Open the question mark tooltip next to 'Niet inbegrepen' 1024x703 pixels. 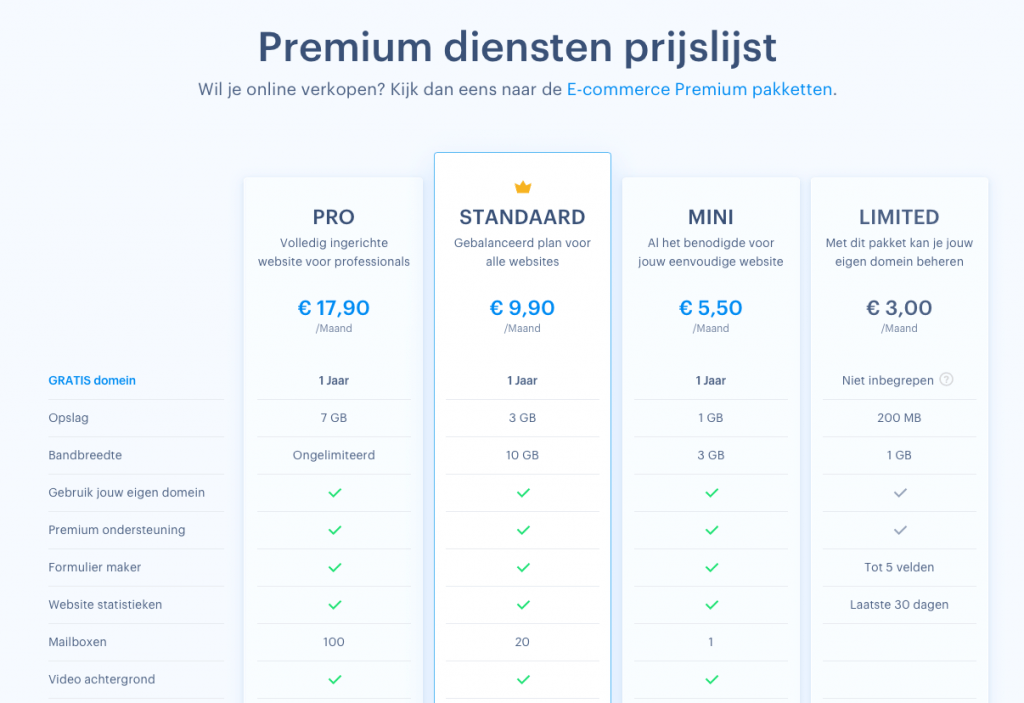(x=947, y=380)
